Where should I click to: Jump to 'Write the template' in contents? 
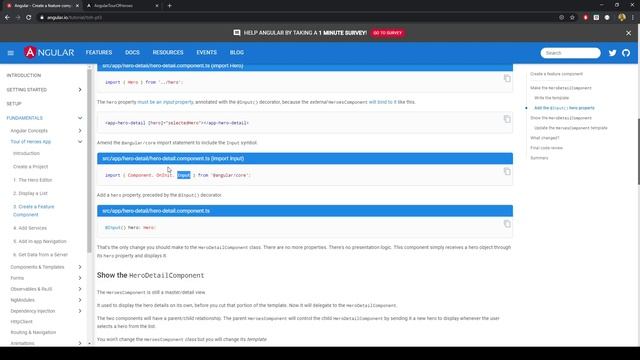tap(551, 98)
